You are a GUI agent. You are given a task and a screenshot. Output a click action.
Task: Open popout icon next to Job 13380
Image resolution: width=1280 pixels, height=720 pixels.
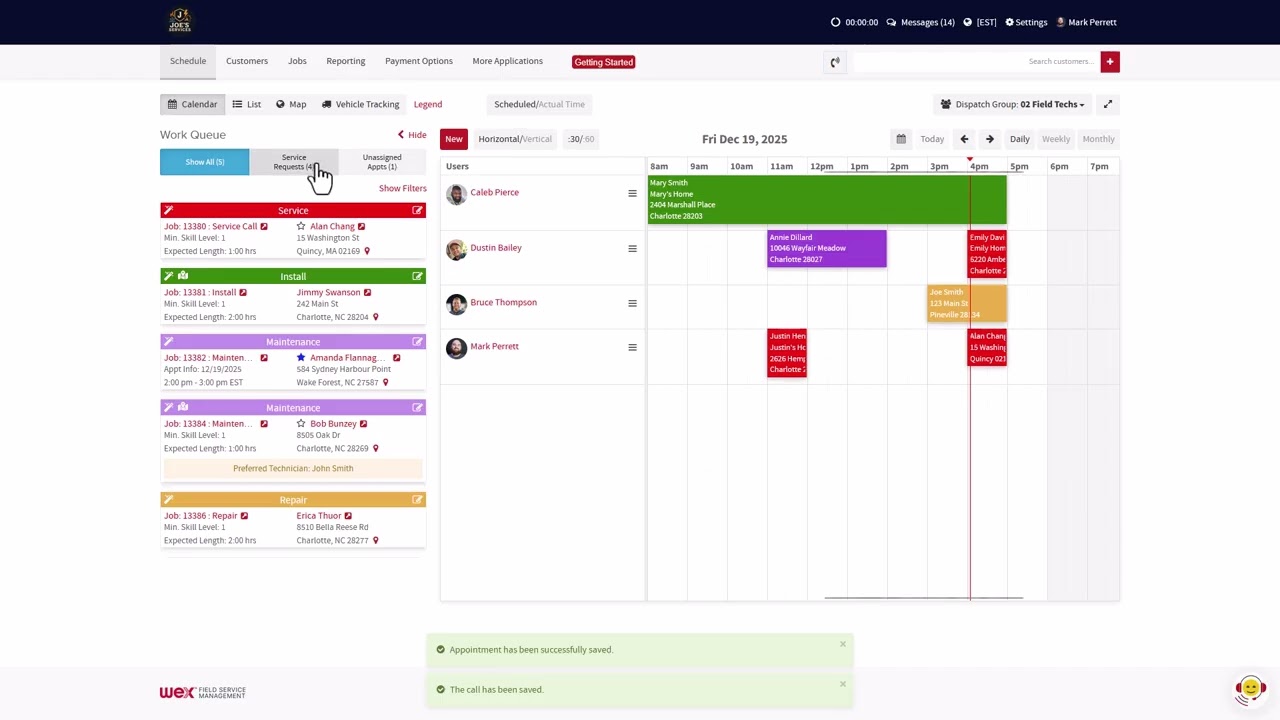(264, 226)
